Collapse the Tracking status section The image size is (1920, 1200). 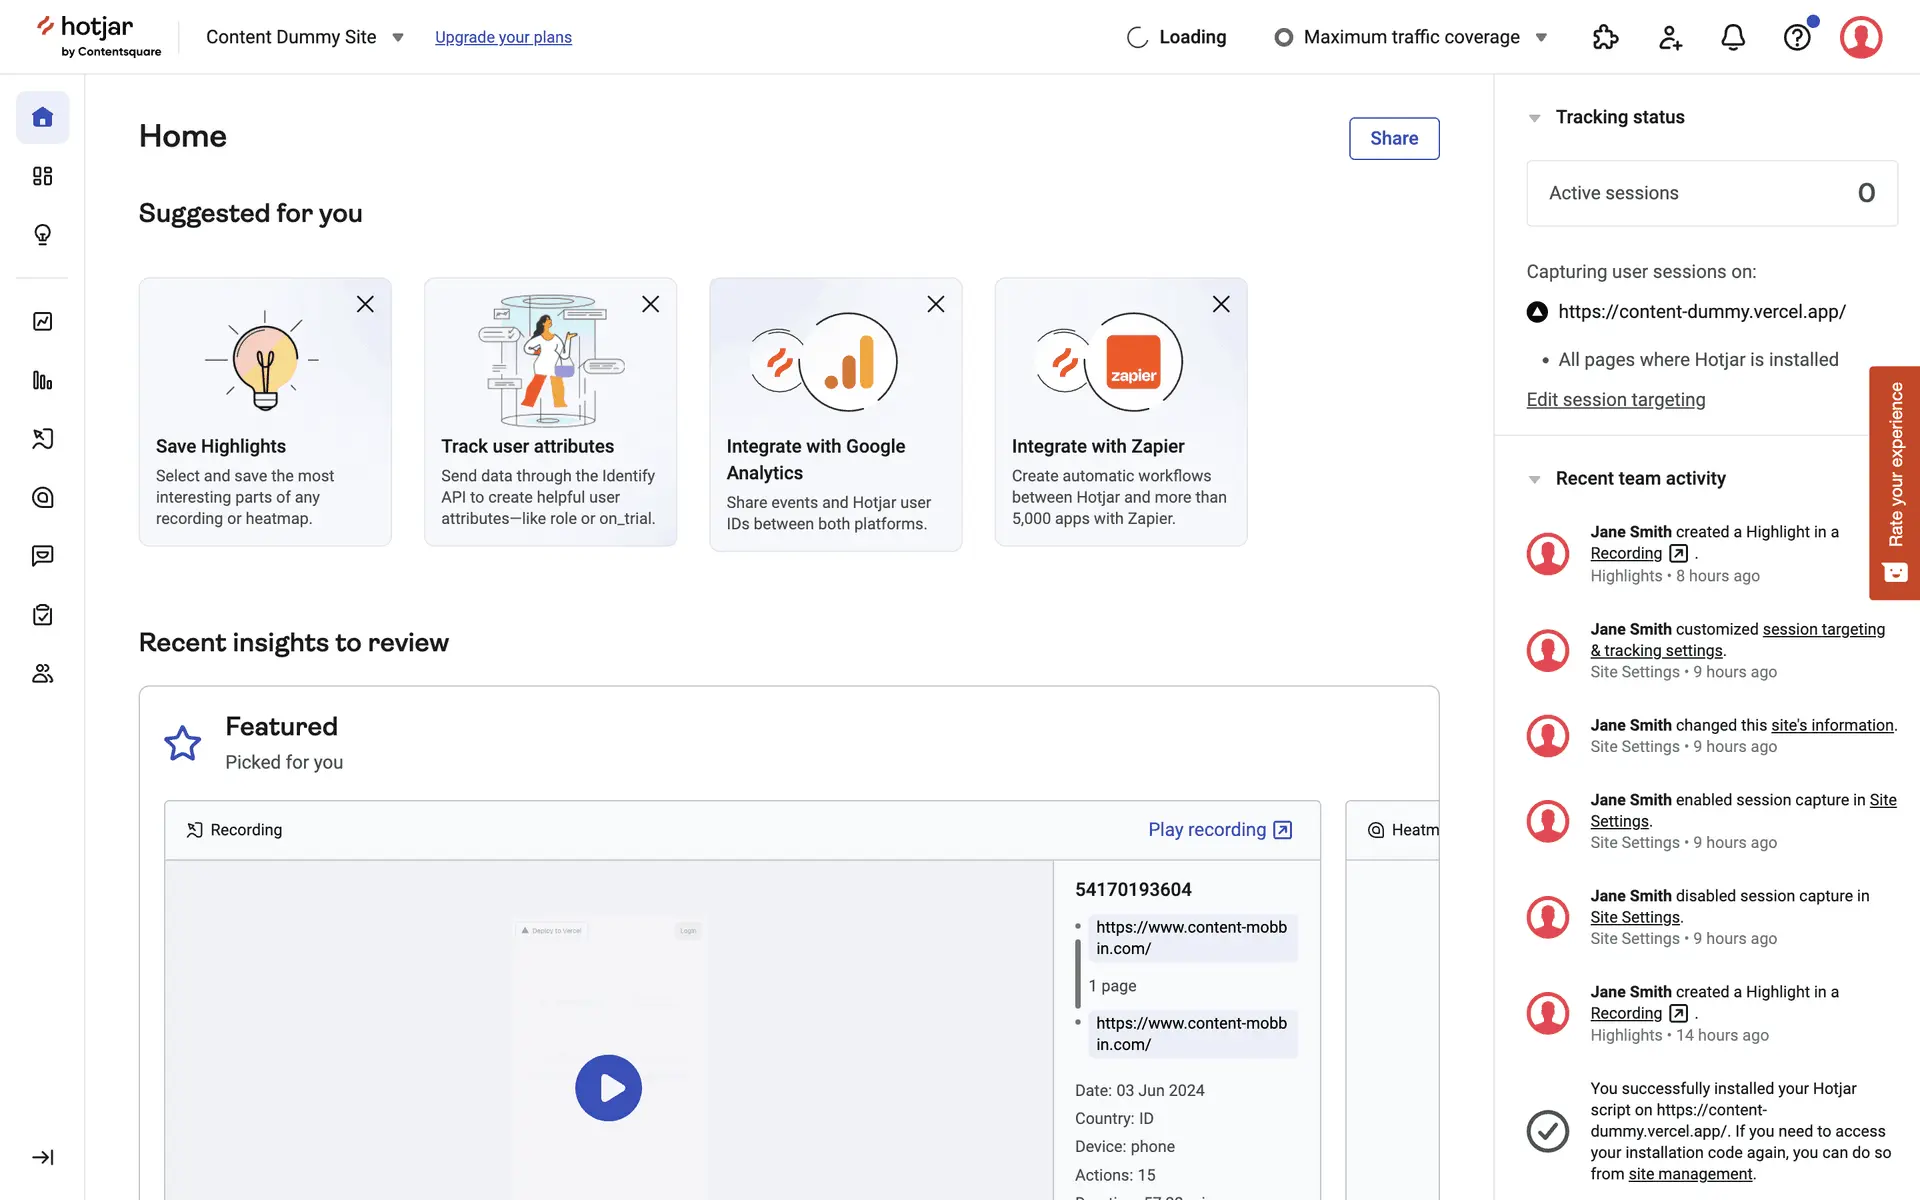click(x=1534, y=118)
